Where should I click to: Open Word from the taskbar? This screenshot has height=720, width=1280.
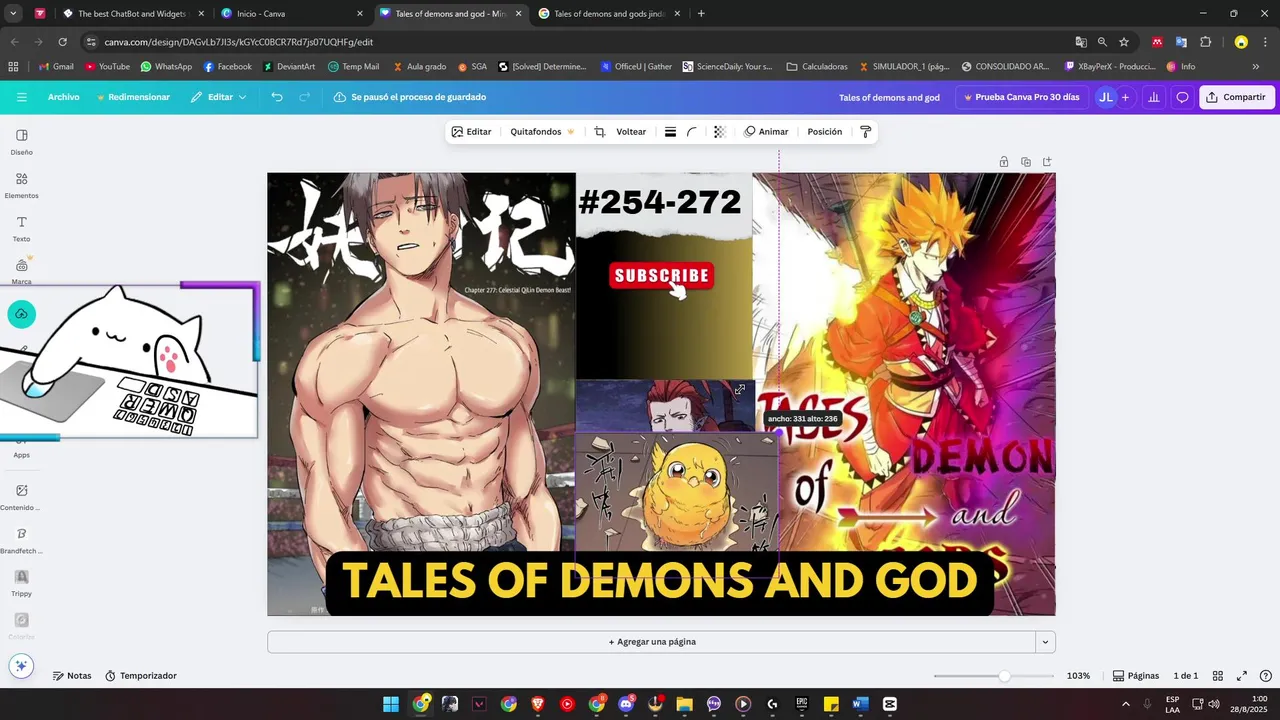tap(861, 704)
